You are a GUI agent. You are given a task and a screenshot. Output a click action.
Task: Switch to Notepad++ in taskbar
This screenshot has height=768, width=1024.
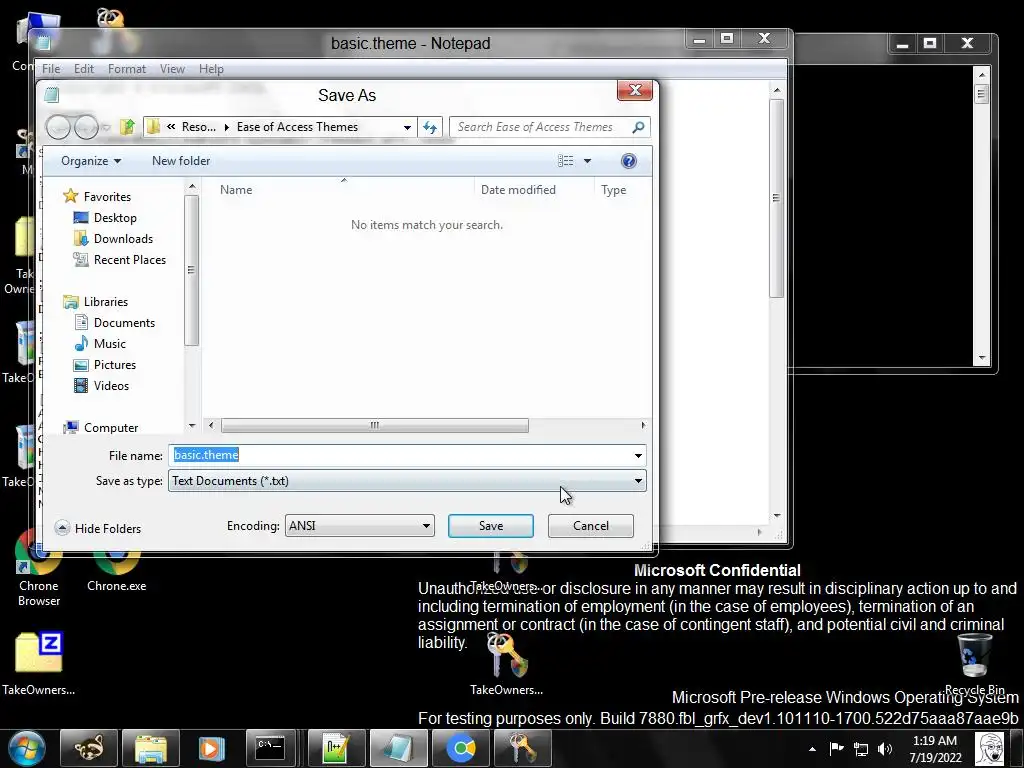click(336, 748)
